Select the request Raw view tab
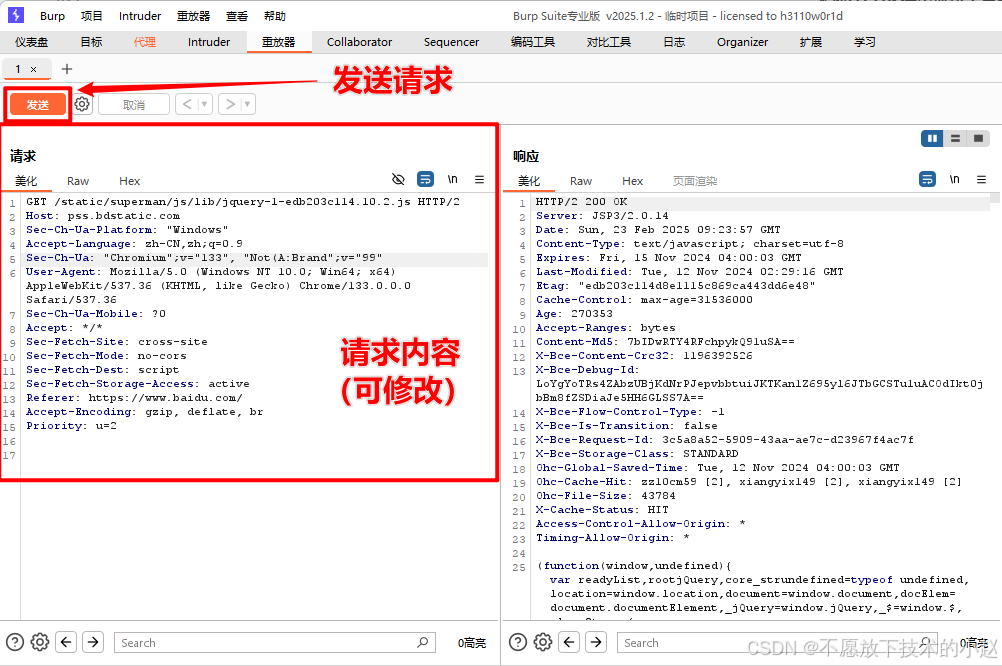This screenshot has height=666, width=1002. 78,181
